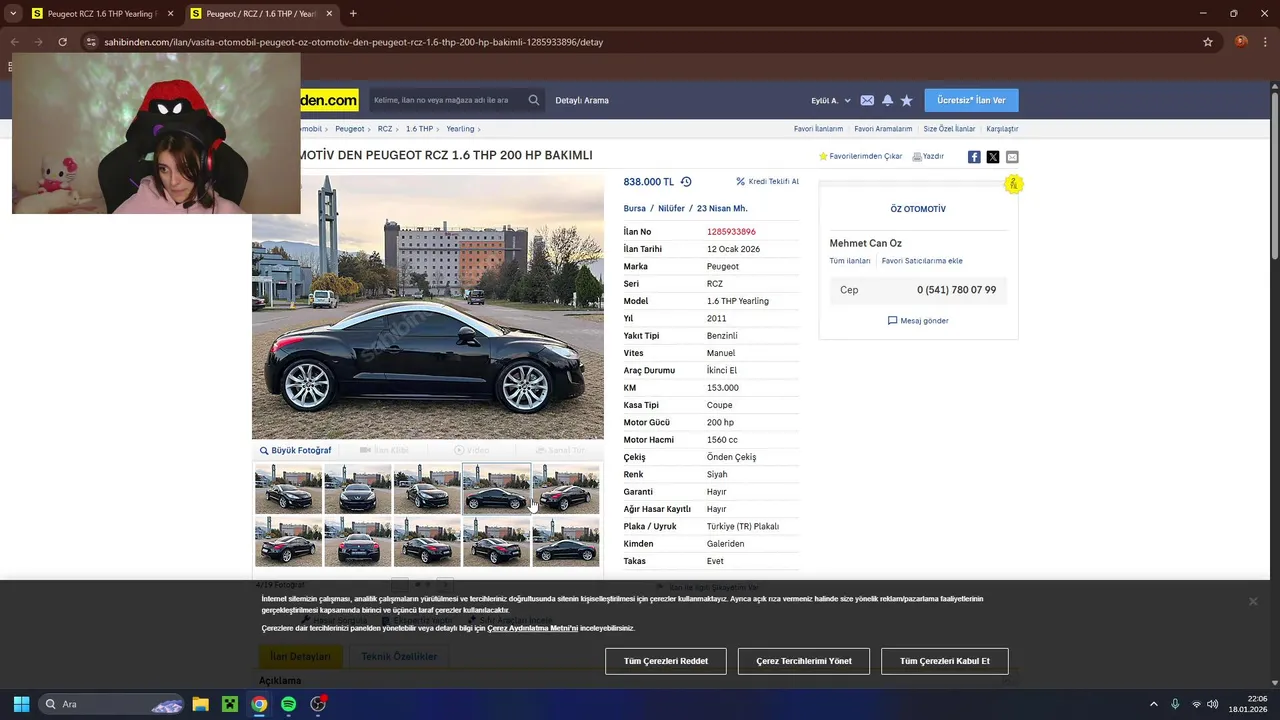This screenshot has width=1280, height=720.
Task: Switch to first tab Peugeot RCZ 1.6 THP Yearling
Action: pyautogui.click(x=95, y=14)
